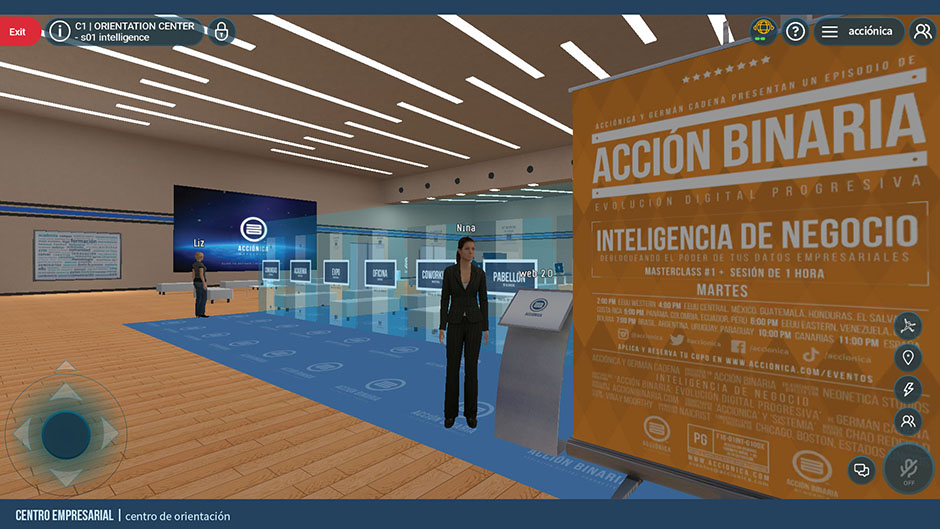940x529 pixels.
Task: Click the CENTRO EMPRESARIAL footer label
Action: (64, 516)
